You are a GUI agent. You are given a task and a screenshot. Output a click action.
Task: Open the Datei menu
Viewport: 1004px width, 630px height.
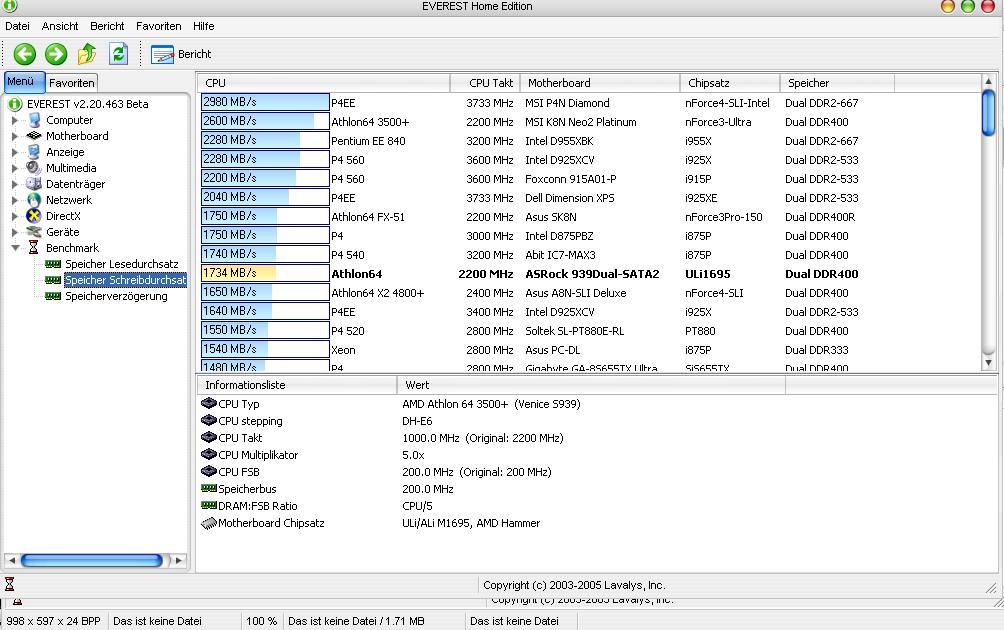point(17,26)
